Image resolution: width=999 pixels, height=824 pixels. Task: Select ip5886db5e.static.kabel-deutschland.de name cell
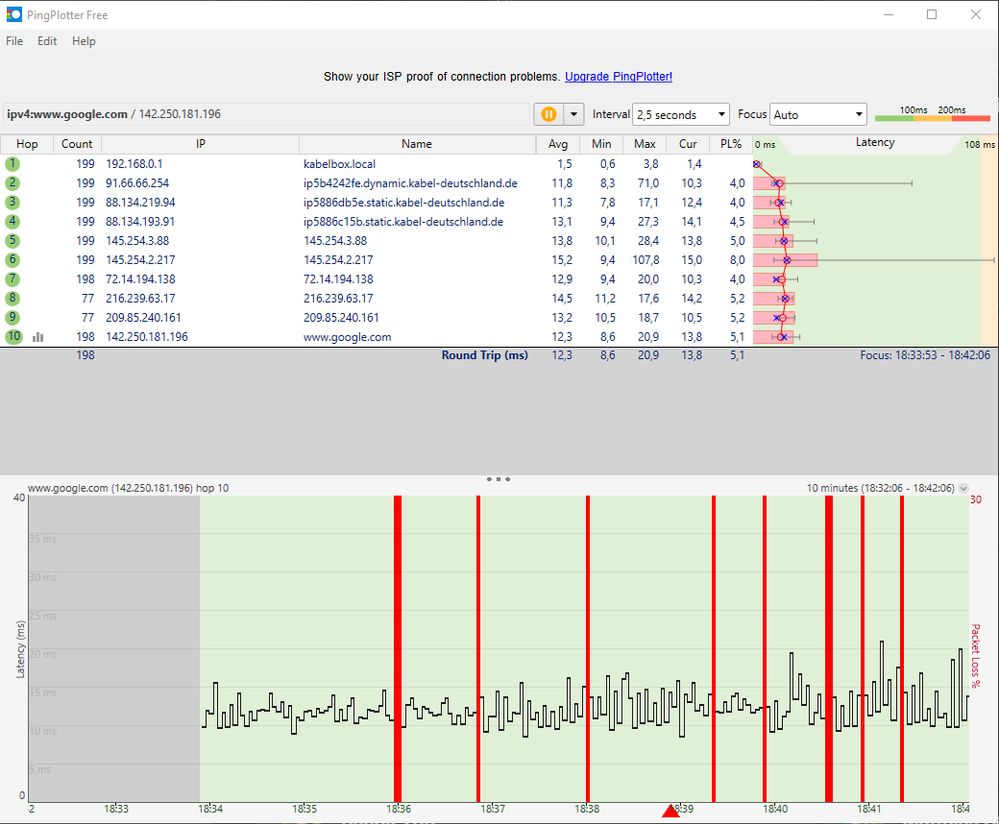coord(404,202)
